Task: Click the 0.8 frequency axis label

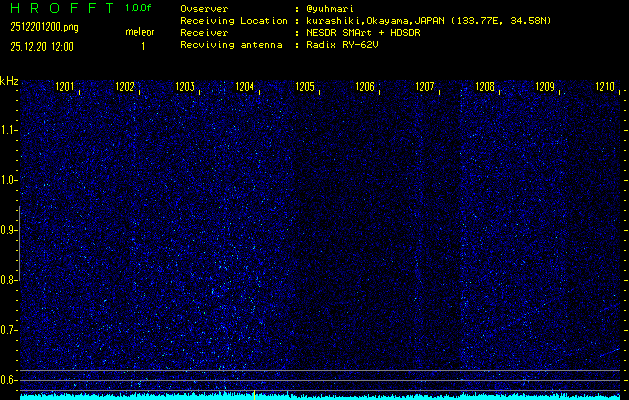Action: 7,280
